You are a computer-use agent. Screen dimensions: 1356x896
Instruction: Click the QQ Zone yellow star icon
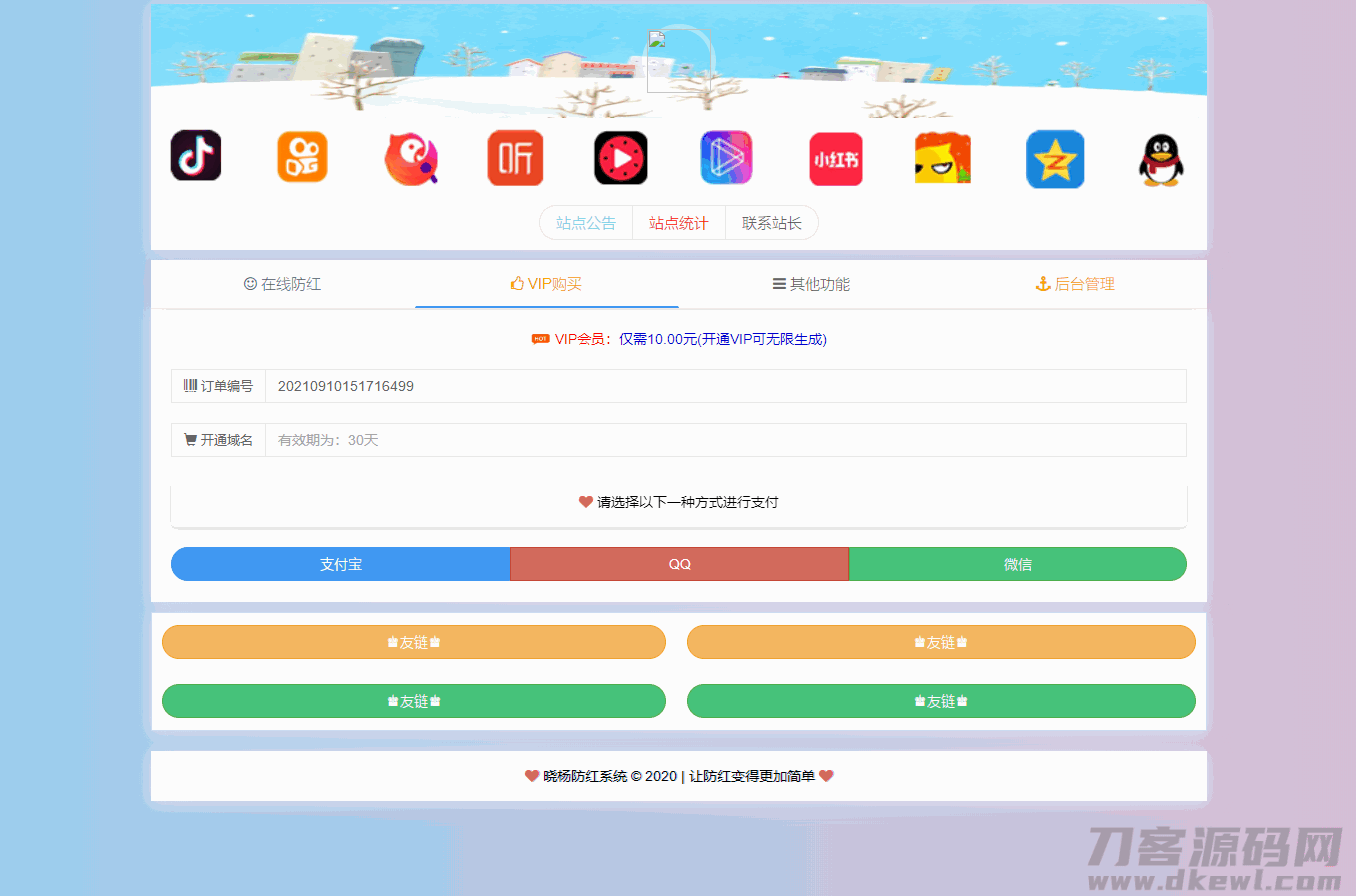click(x=1055, y=159)
